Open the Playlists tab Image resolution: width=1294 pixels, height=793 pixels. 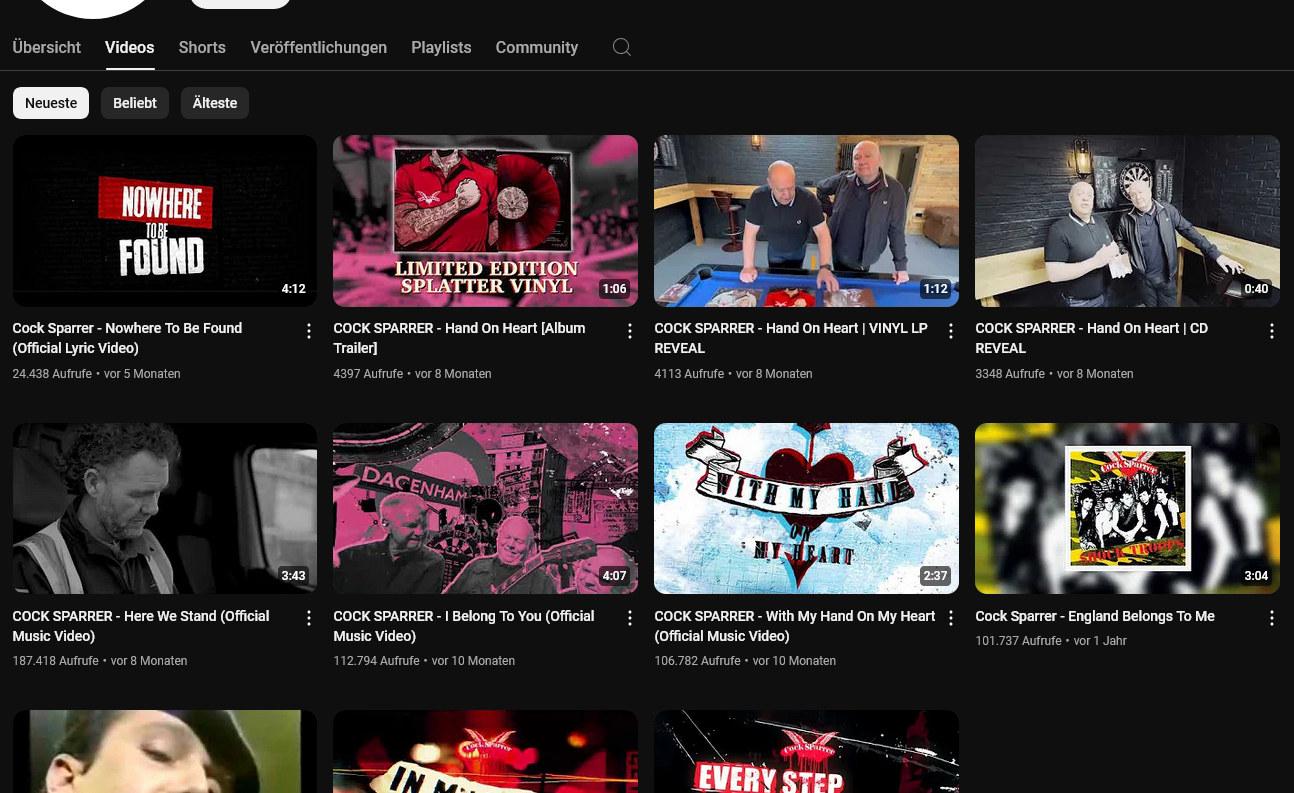pyautogui.click(x=441, y=47)
